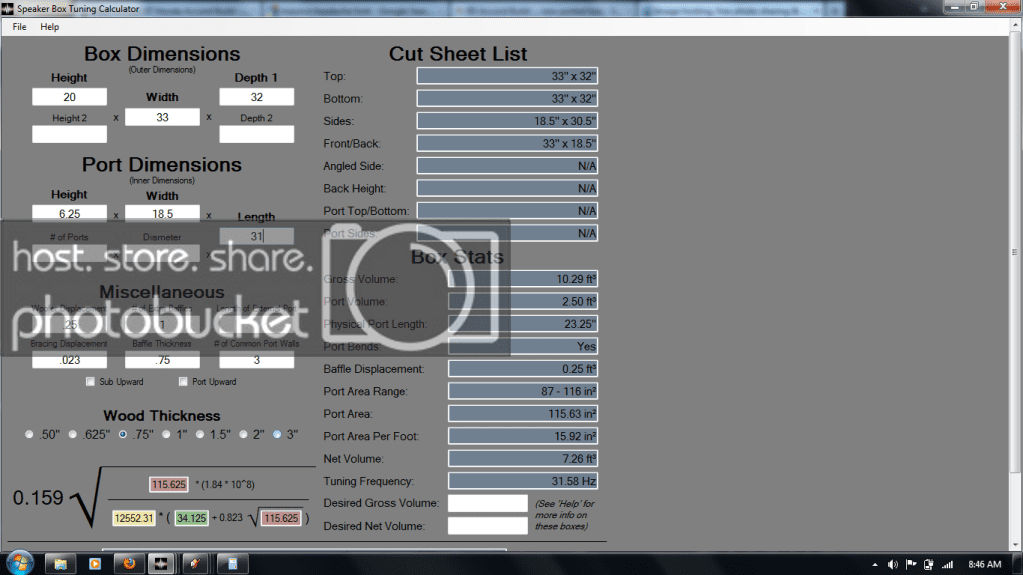
Task: Edit # of Common Port Walls field
Action: tap(256, 360)
